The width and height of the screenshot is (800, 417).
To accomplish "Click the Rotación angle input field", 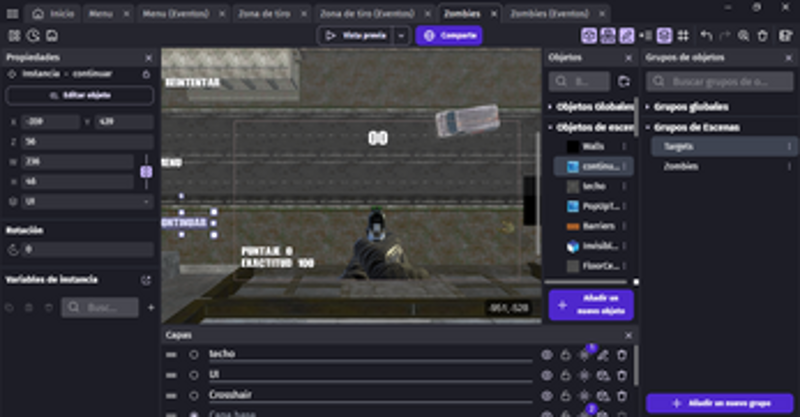I will coord(88,250).
